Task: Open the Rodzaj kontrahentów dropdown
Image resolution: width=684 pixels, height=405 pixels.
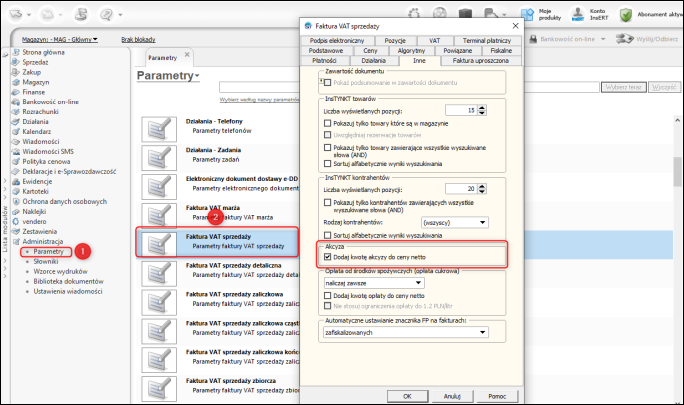Action: [x=455, y=223]
